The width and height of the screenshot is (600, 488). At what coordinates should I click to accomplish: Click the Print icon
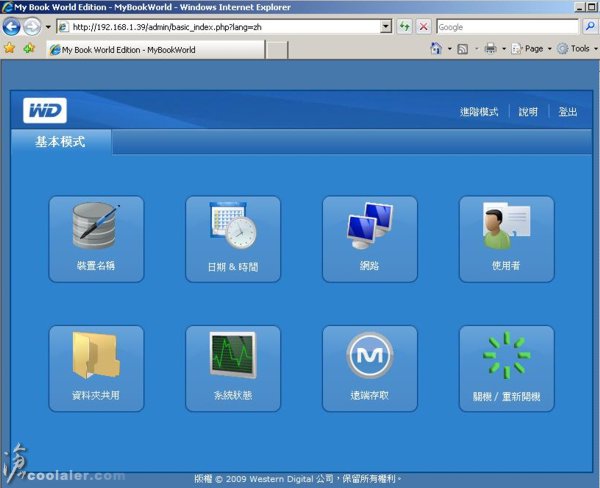490,49
